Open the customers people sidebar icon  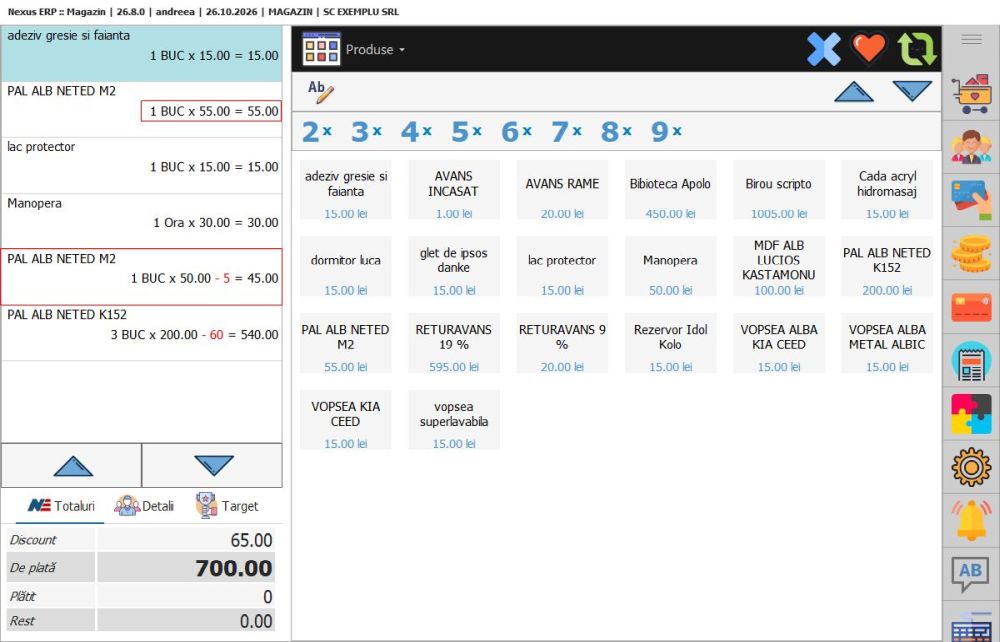971,147
